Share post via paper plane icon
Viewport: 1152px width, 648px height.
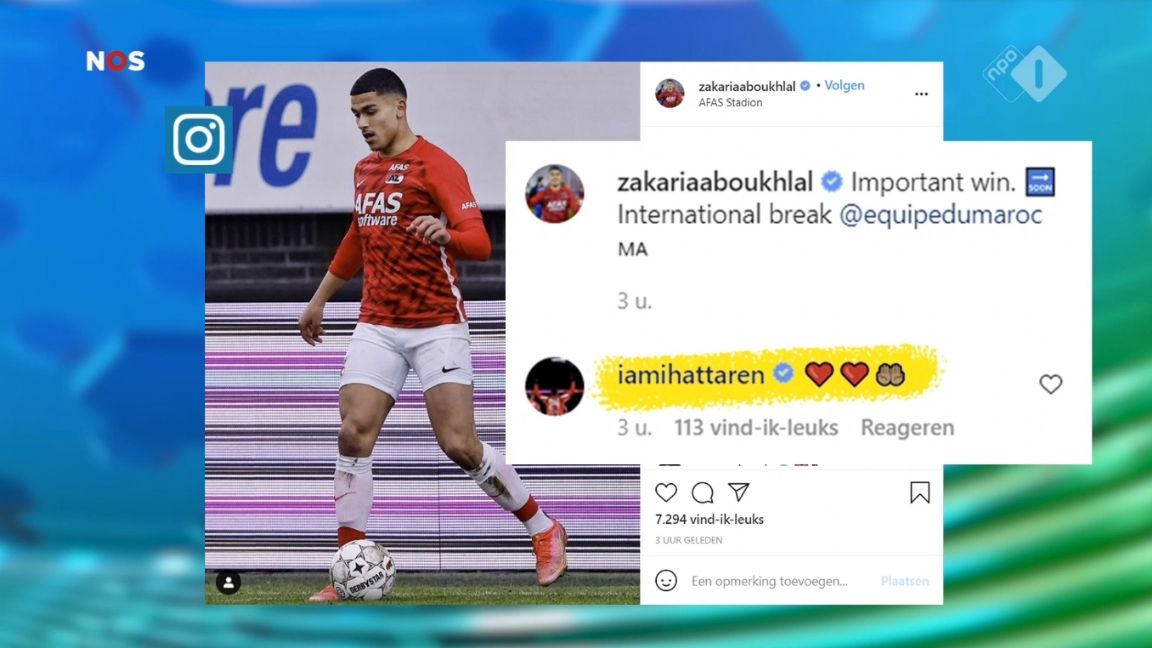(x=738, y=492)
